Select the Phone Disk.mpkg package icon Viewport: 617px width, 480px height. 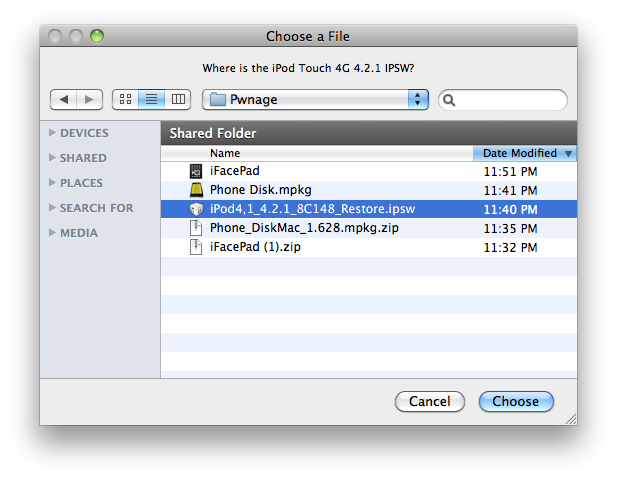click(x=196, y=190)
